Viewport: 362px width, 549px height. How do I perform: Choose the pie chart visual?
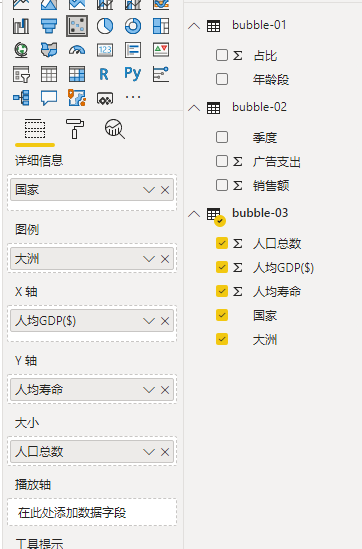(x=105, y=26)
